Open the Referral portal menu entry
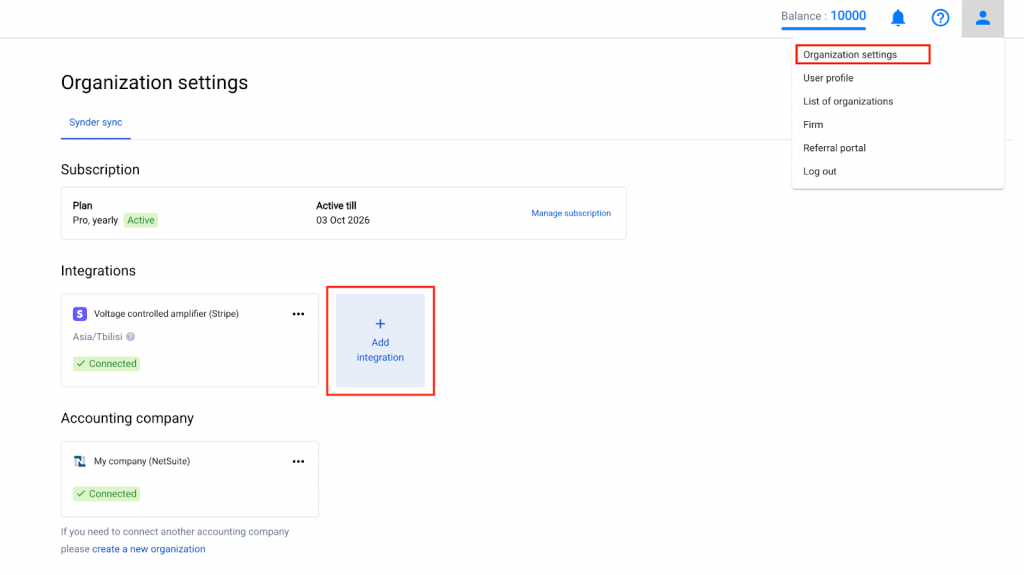The width and height of the screenshot is (1024, 575). click(834, 148)
